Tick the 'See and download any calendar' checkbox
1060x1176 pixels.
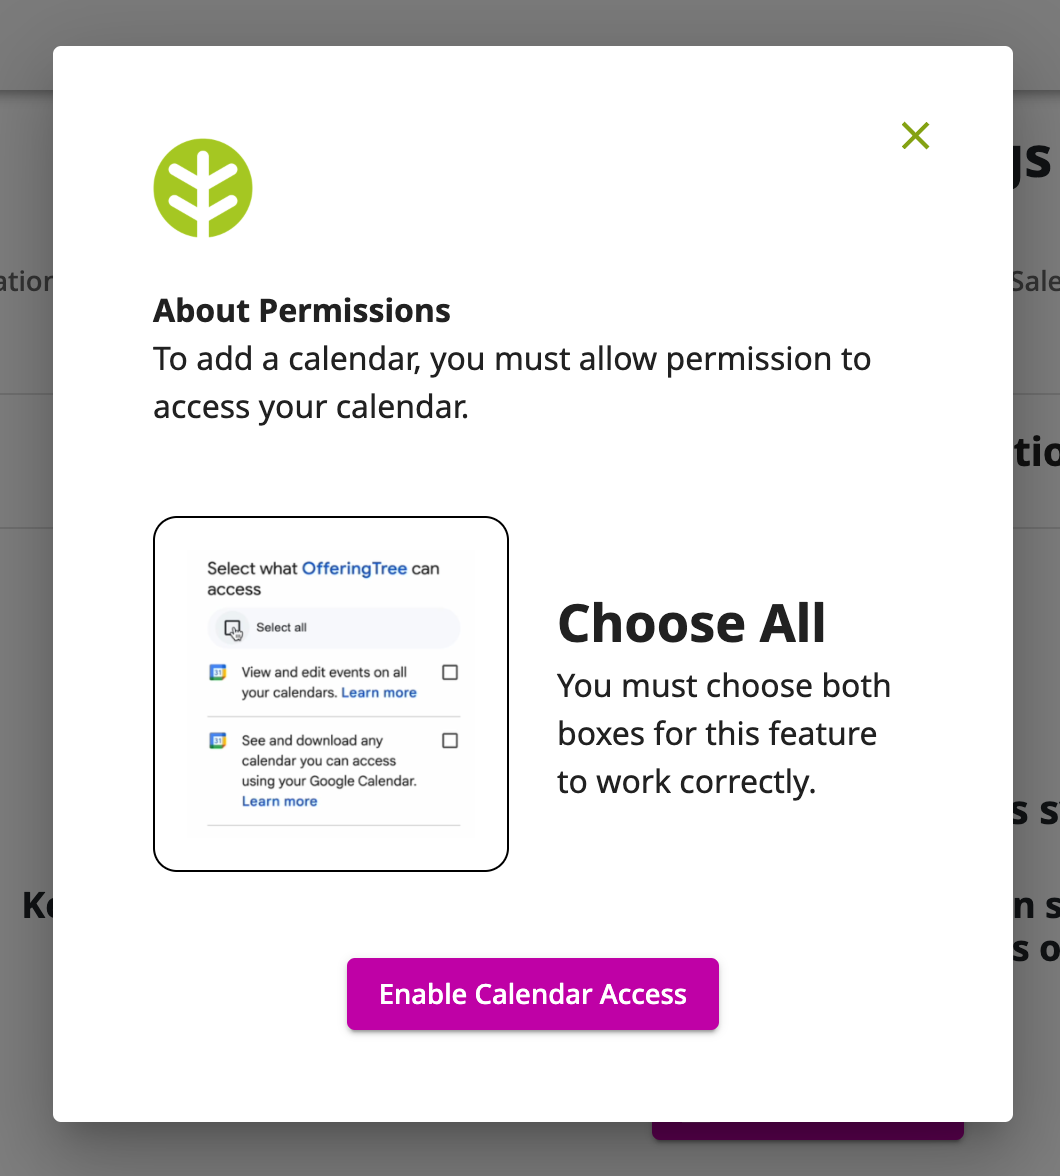[x=450, y=741]
